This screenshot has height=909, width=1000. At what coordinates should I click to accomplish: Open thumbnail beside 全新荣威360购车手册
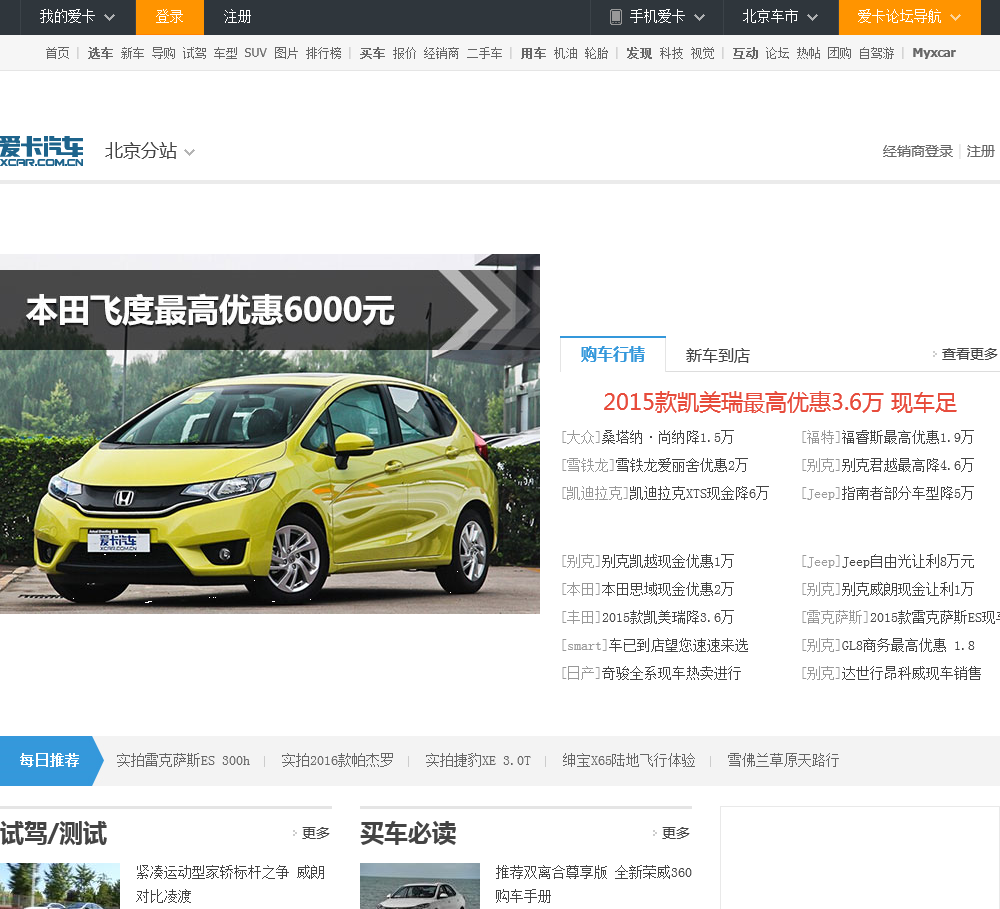[x=420, y=886]
